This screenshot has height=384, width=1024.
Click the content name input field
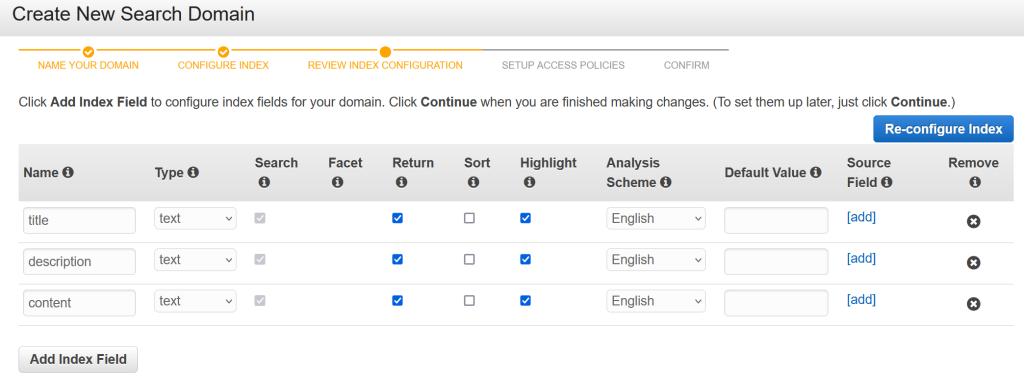(79, 303)
